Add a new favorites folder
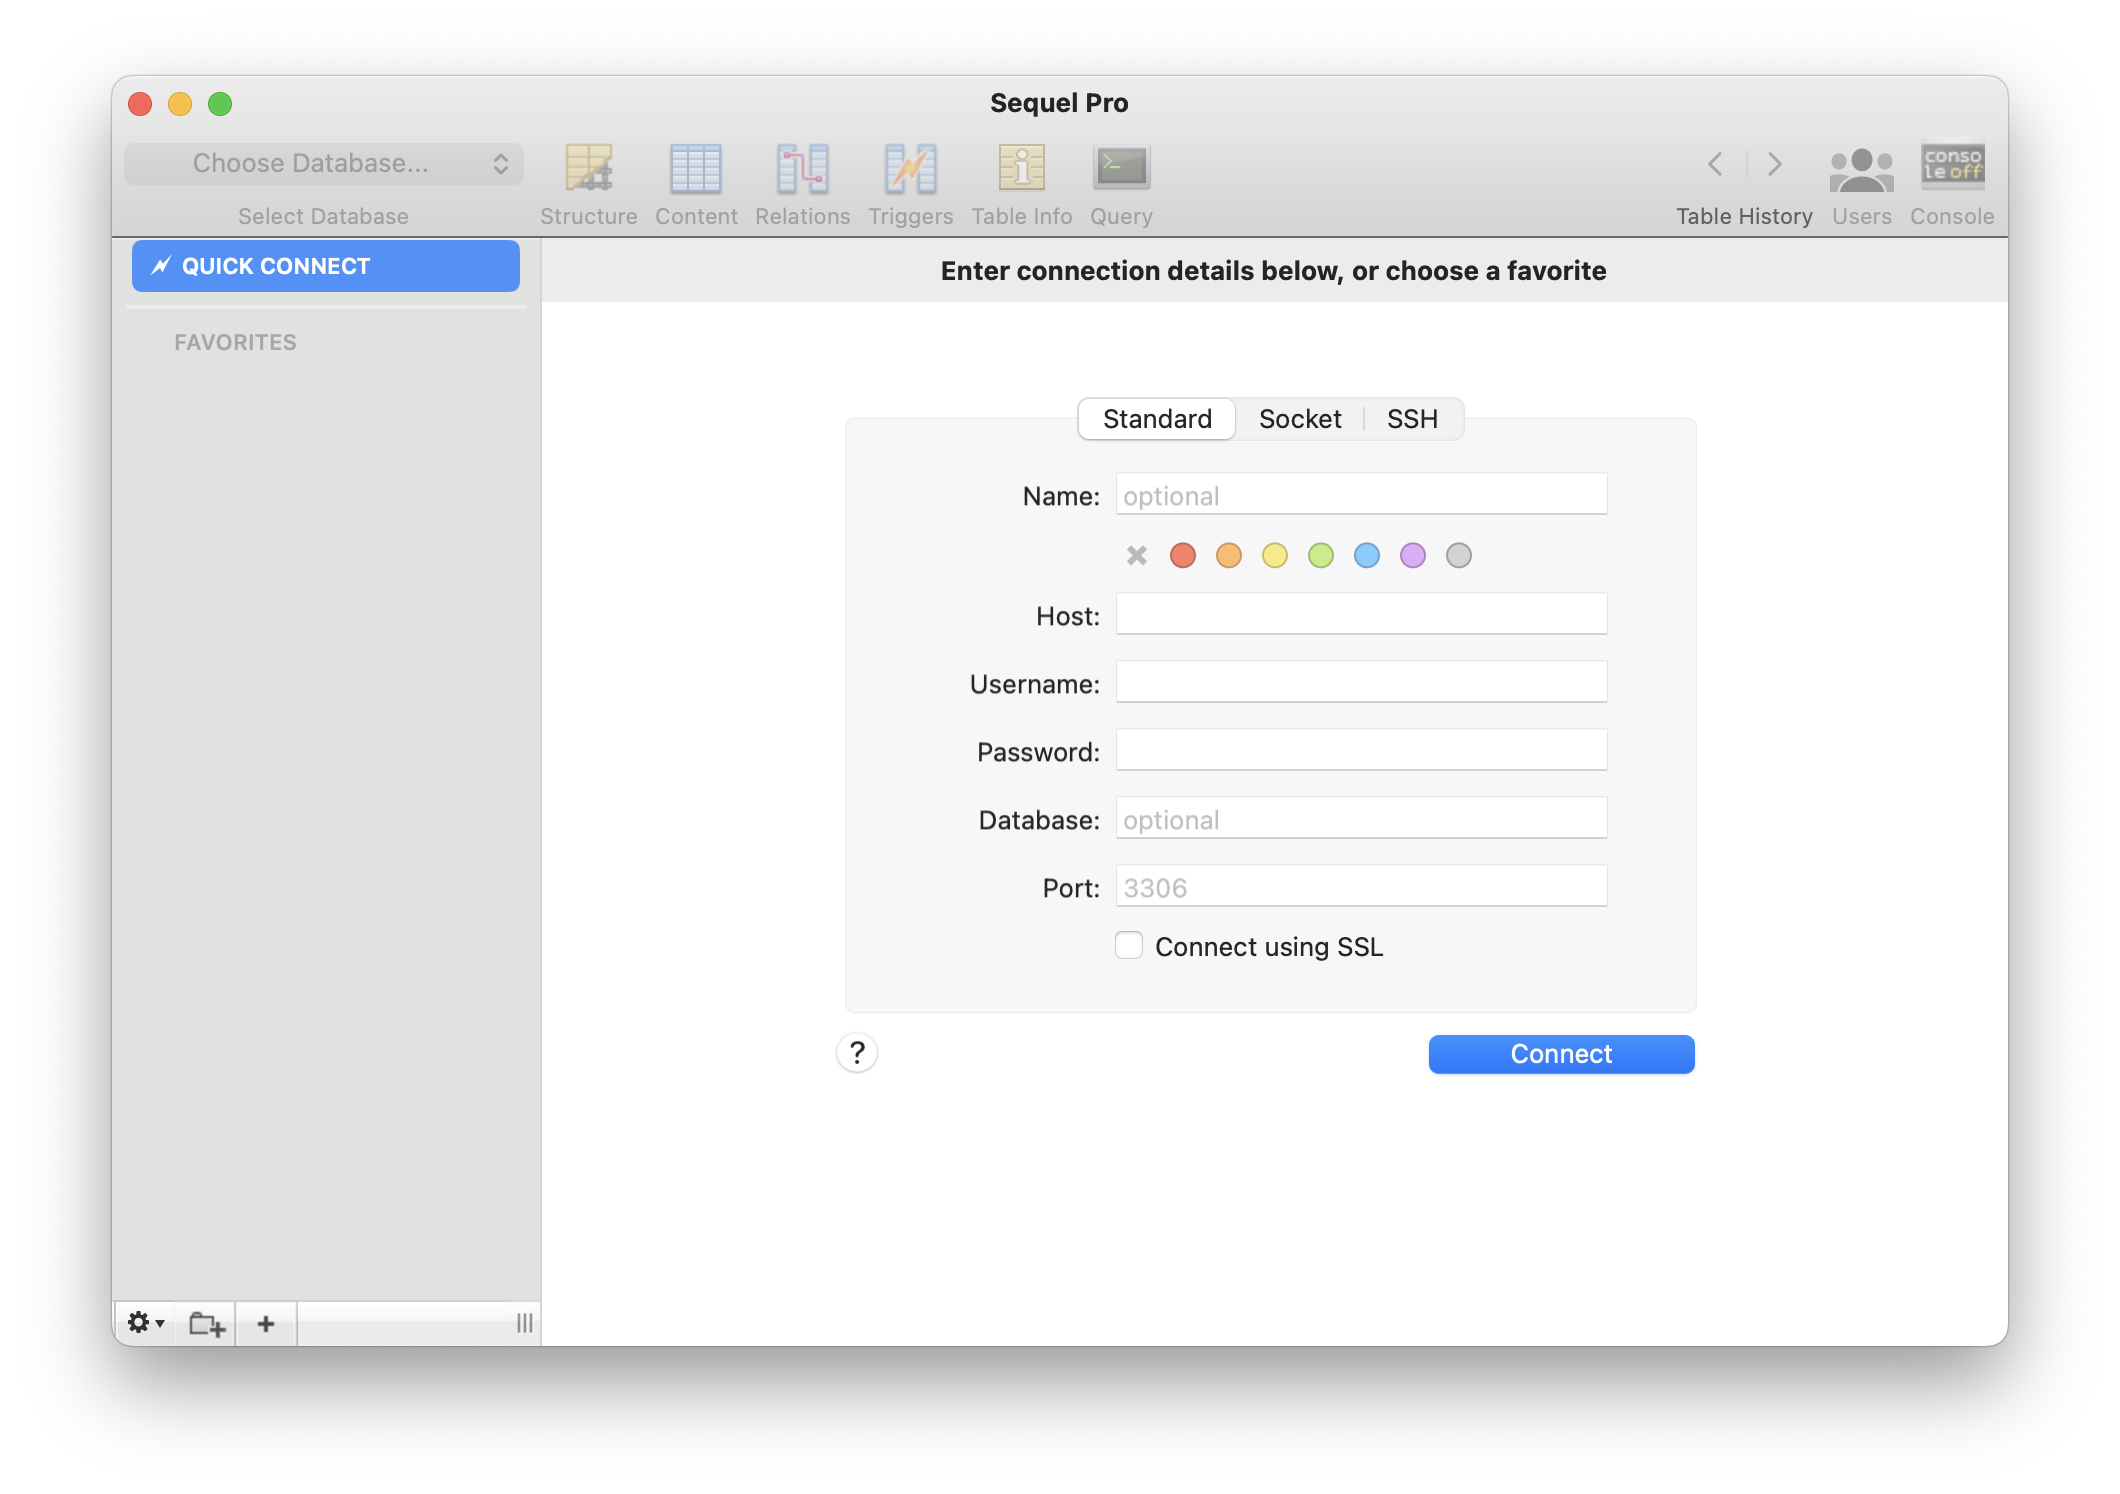The width and height of the screenshot is (2120, 1494). point(207,1323)
